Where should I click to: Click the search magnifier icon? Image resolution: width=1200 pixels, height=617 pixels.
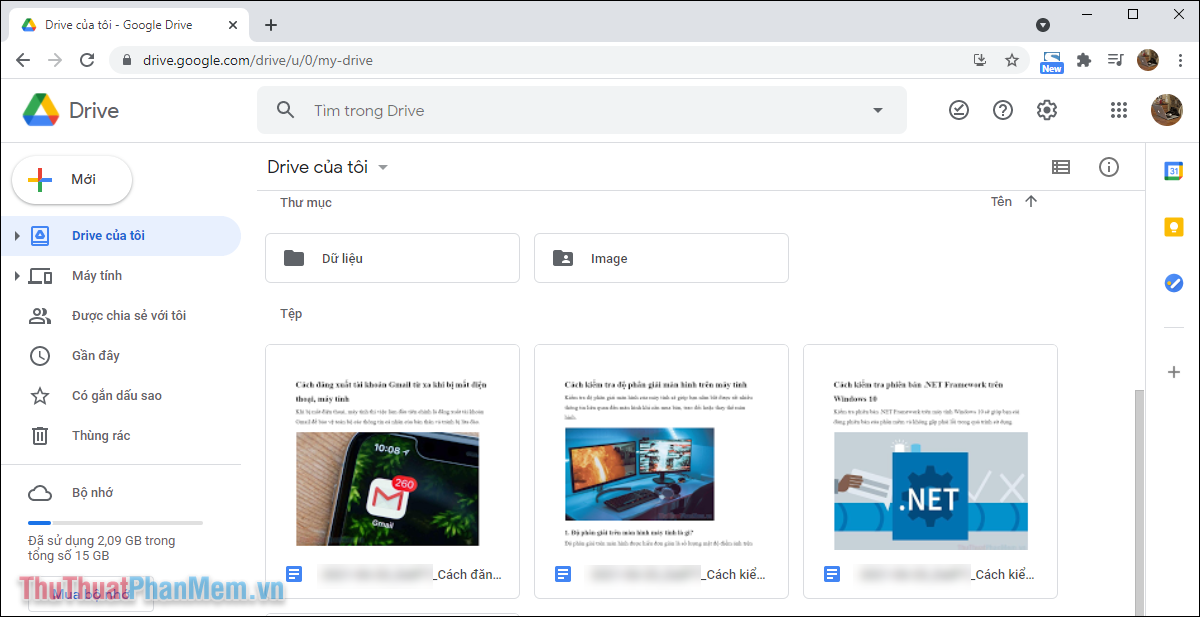(x=286, y=110)
